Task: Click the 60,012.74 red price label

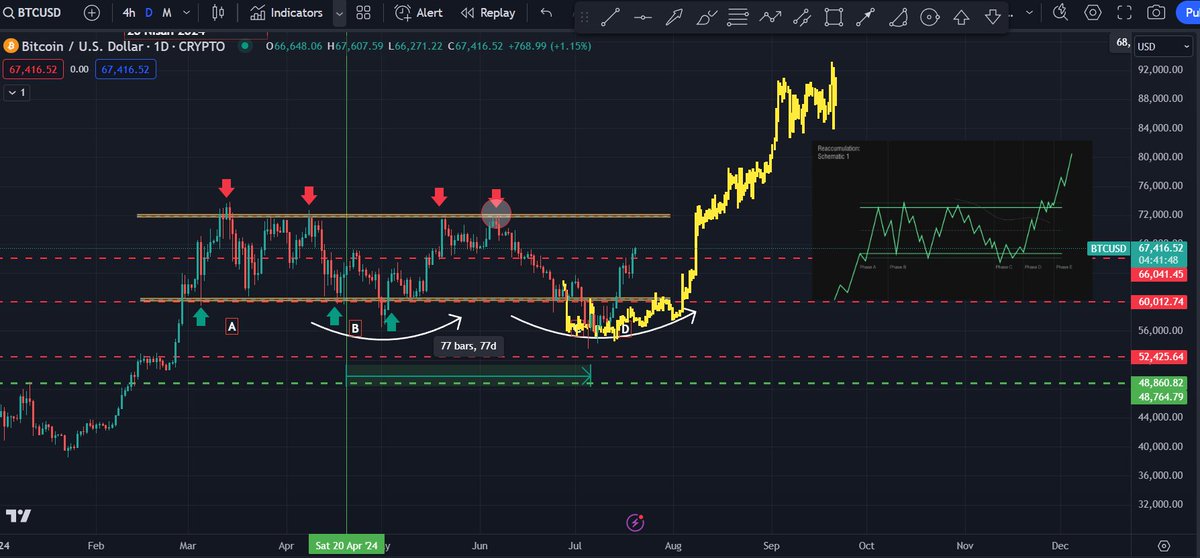Action: [x=1159, y=302]
